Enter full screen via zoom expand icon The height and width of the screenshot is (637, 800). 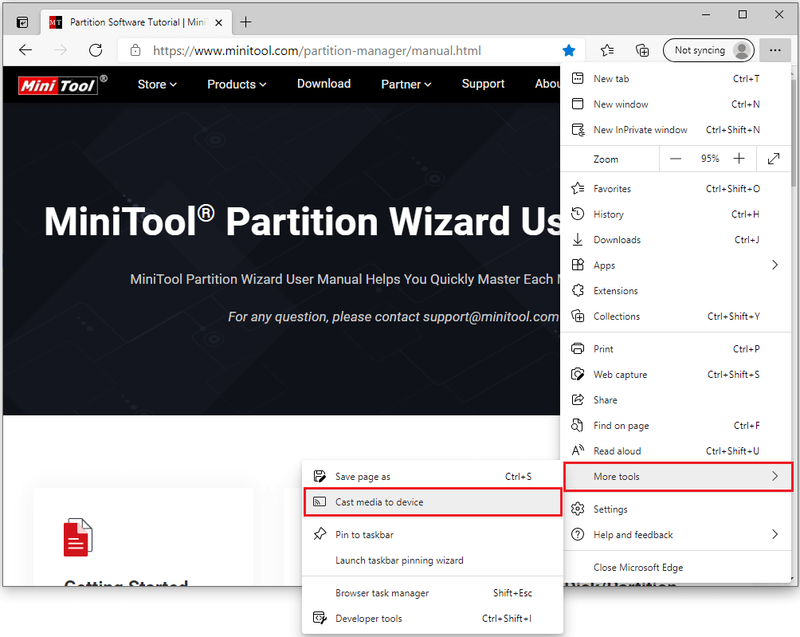tap(773, 159)
